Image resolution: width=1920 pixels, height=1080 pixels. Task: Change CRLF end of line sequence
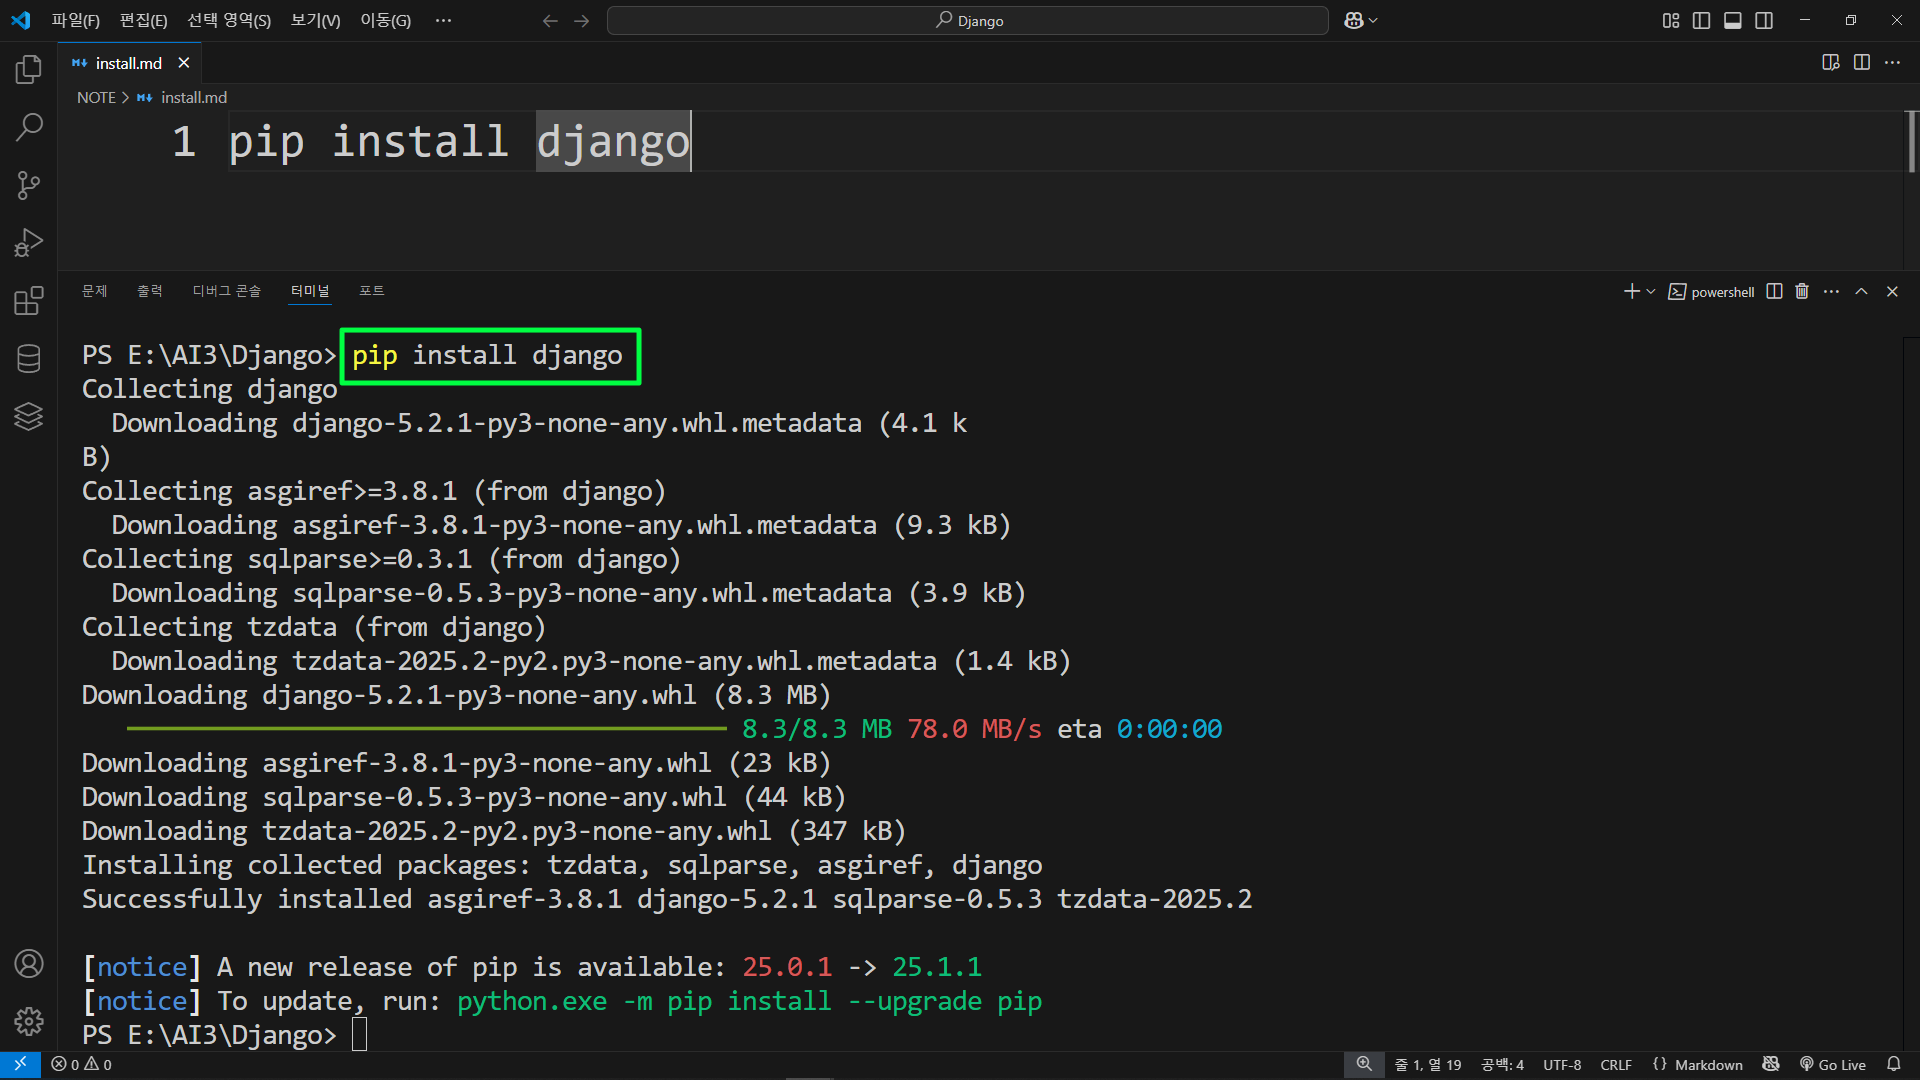1616,1065
